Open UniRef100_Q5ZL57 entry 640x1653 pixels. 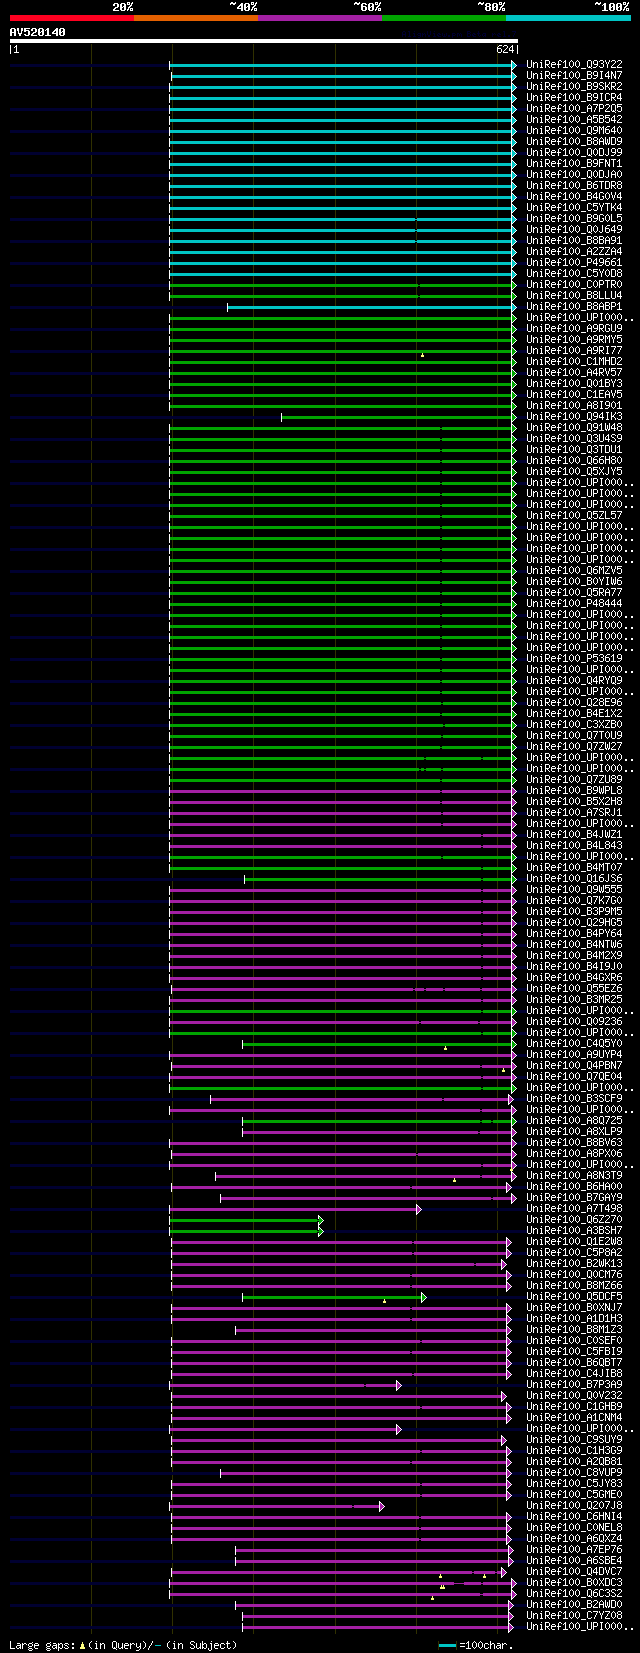(x=574, y=515)
